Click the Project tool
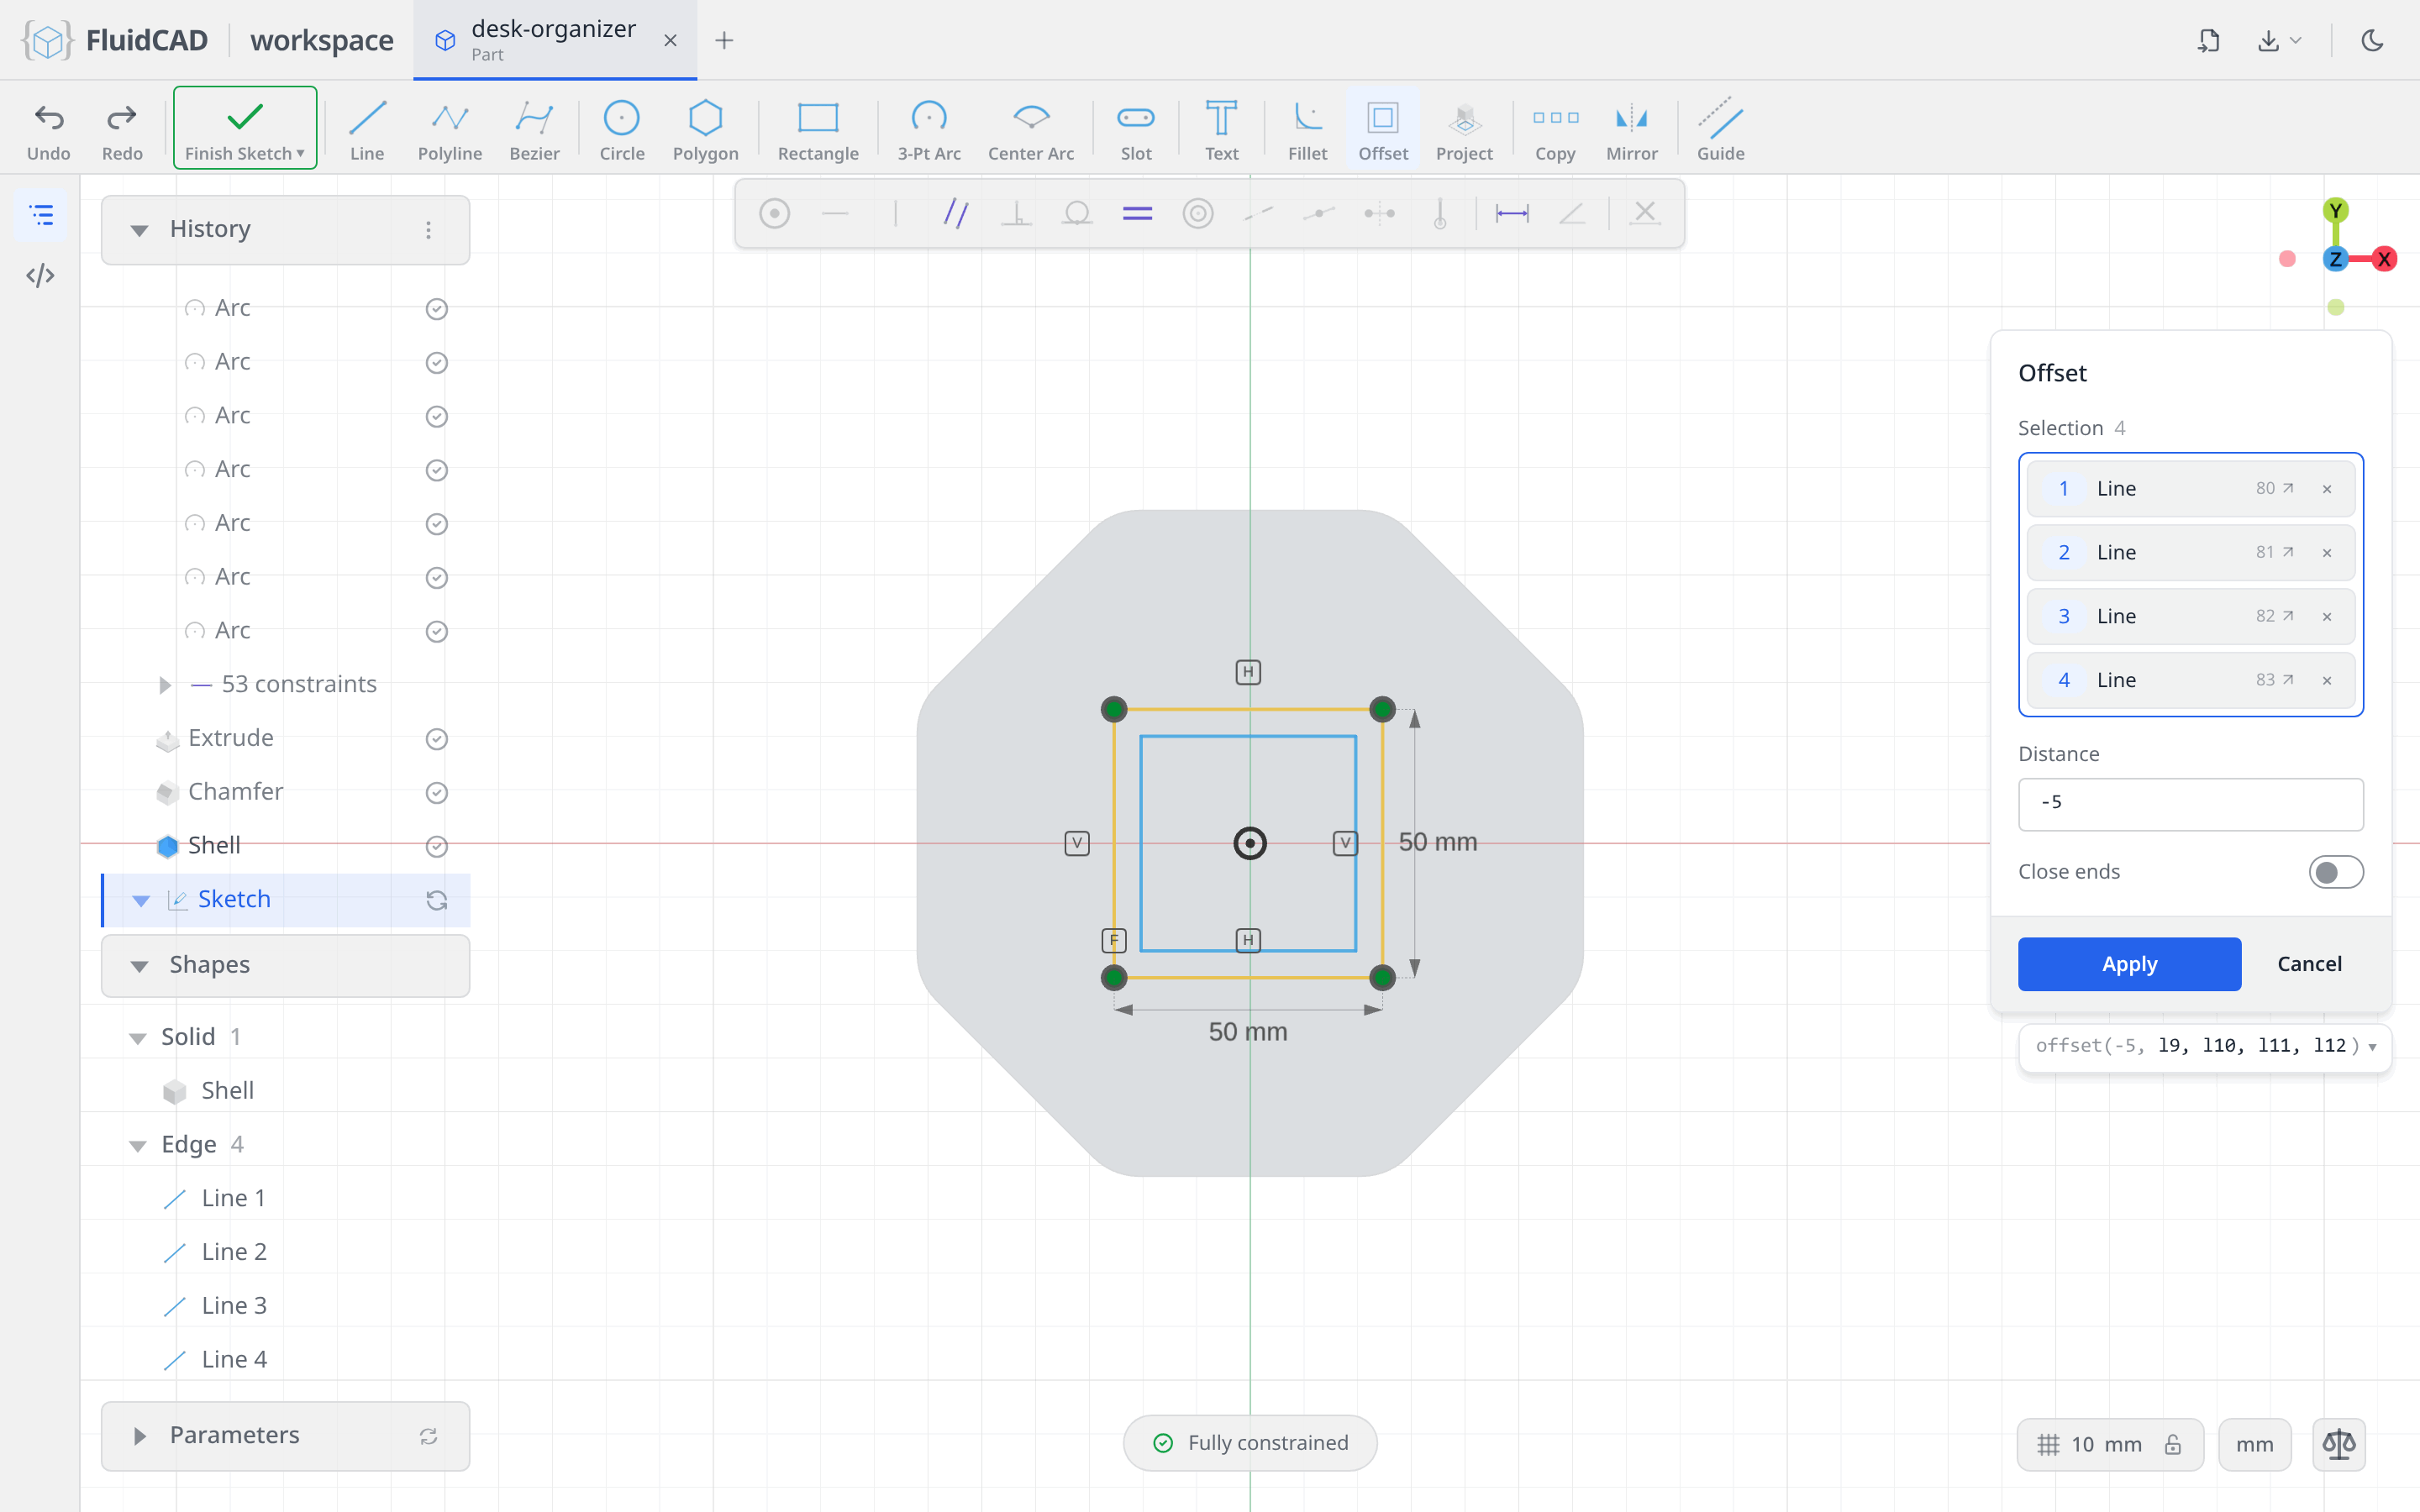Screen dimensions: 2420x1512 pyautogui.click(x=1463, y=130)
